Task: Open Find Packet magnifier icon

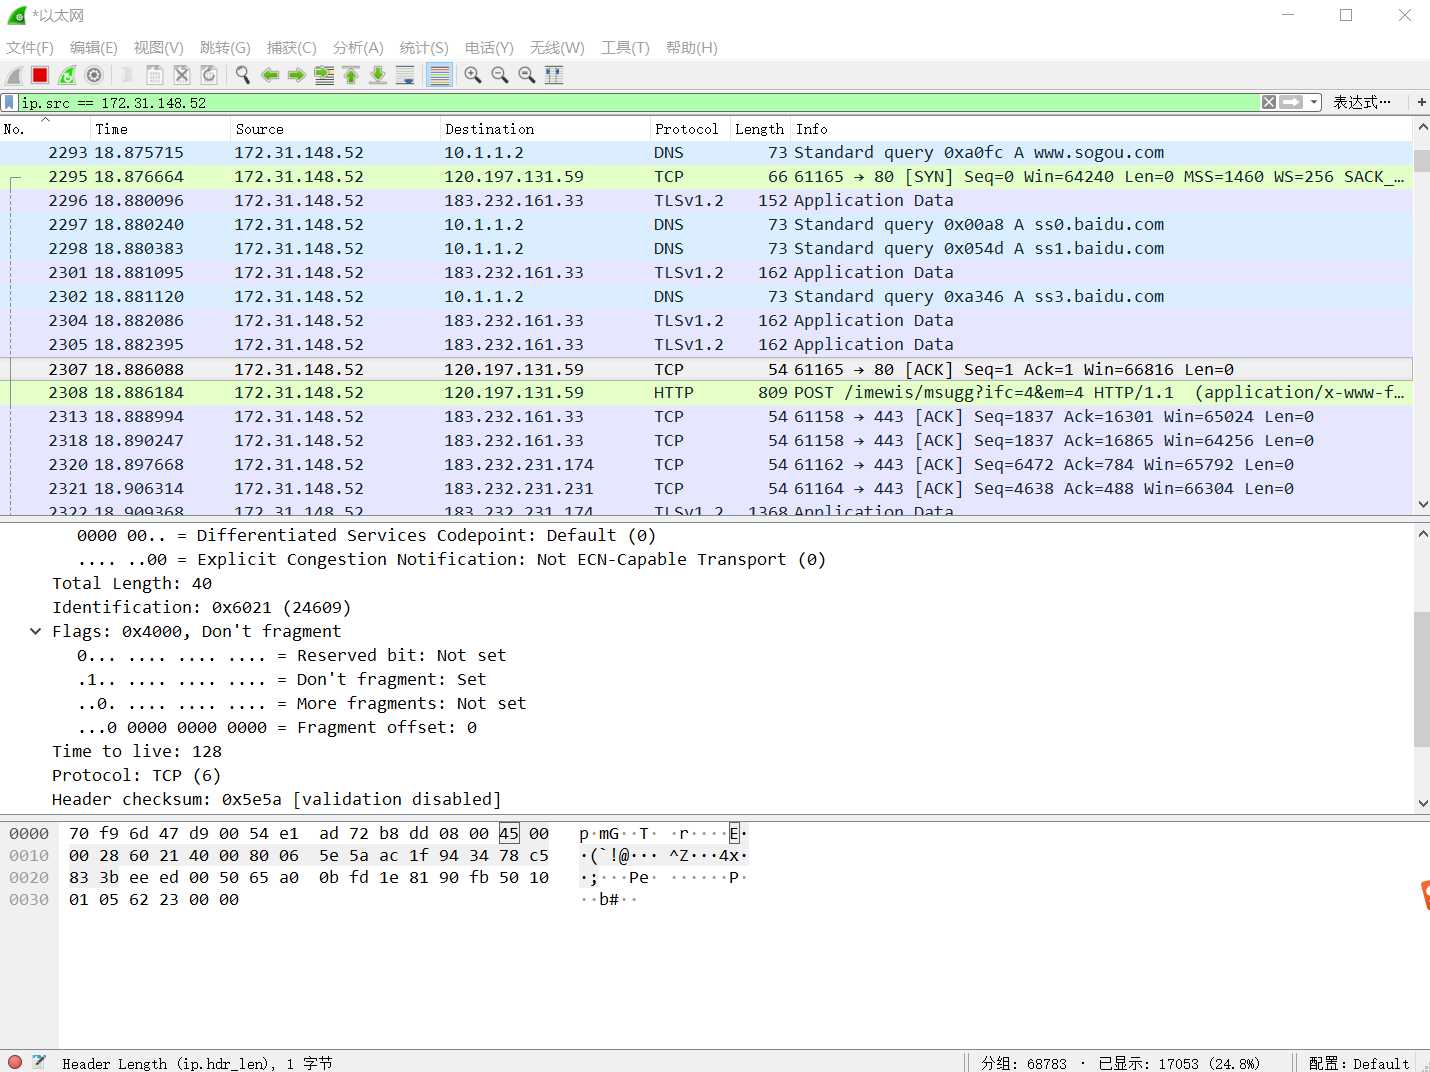Action: click(242, 75)
